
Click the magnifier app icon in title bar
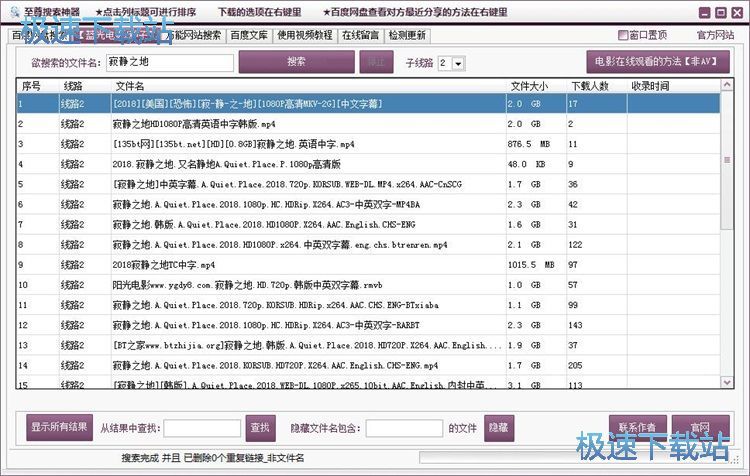[15, 11]
